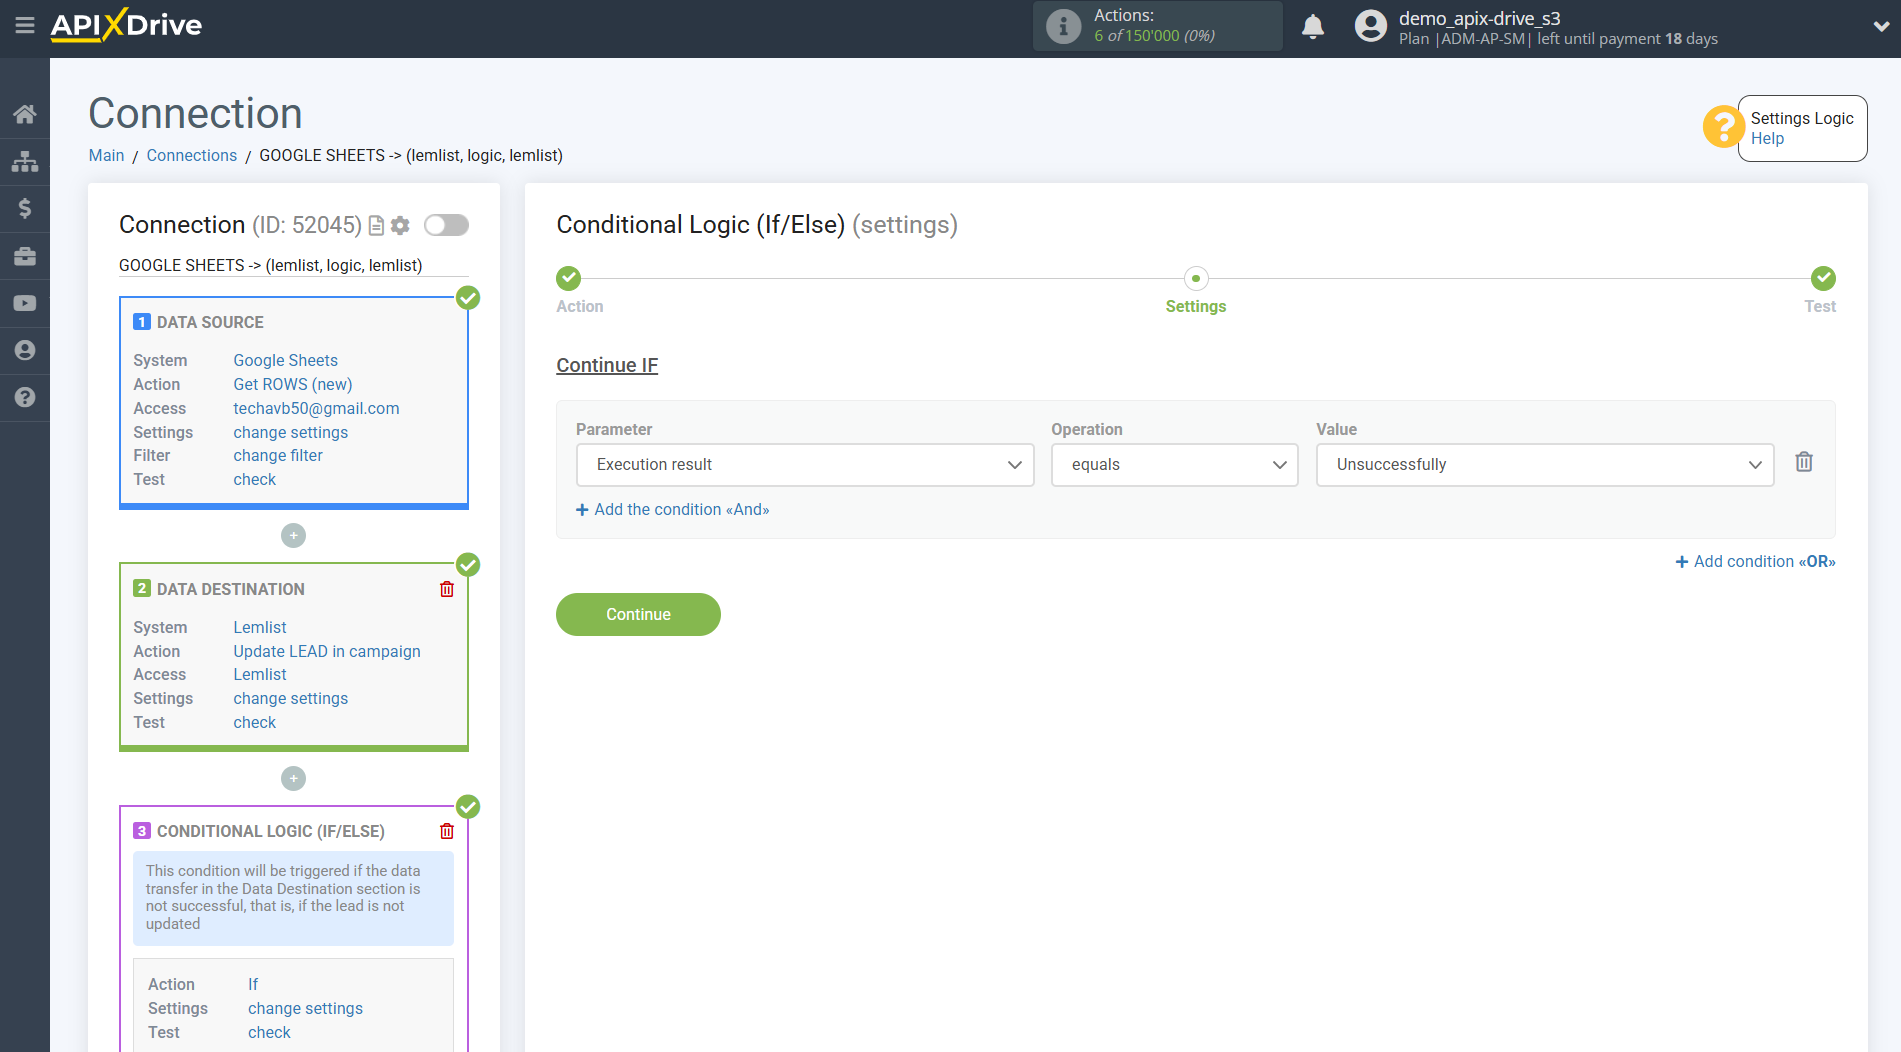Viewport: 1901px width, 1052px height.
Task: Click Get ROWS (new) action link
Action: point(293,384)
